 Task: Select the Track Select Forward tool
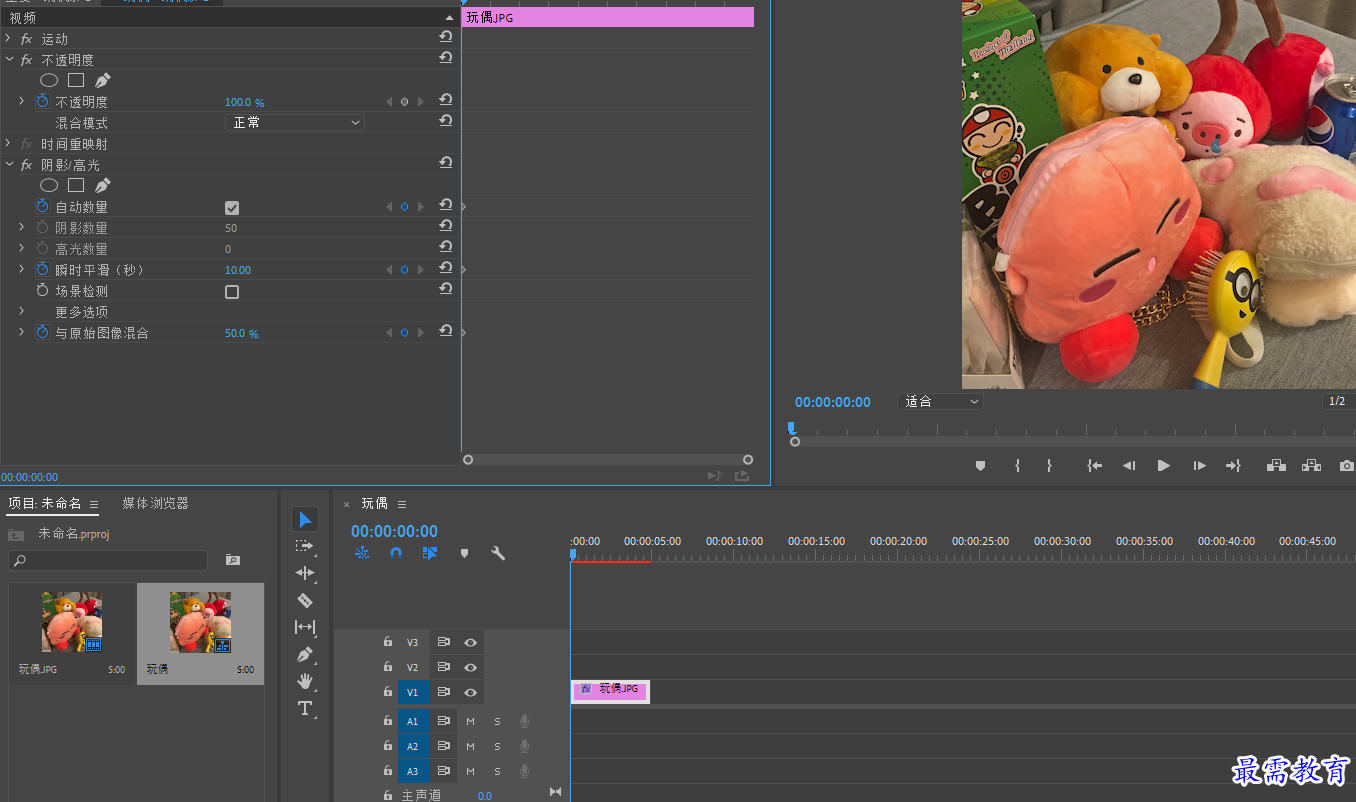(x=305, y=546)
